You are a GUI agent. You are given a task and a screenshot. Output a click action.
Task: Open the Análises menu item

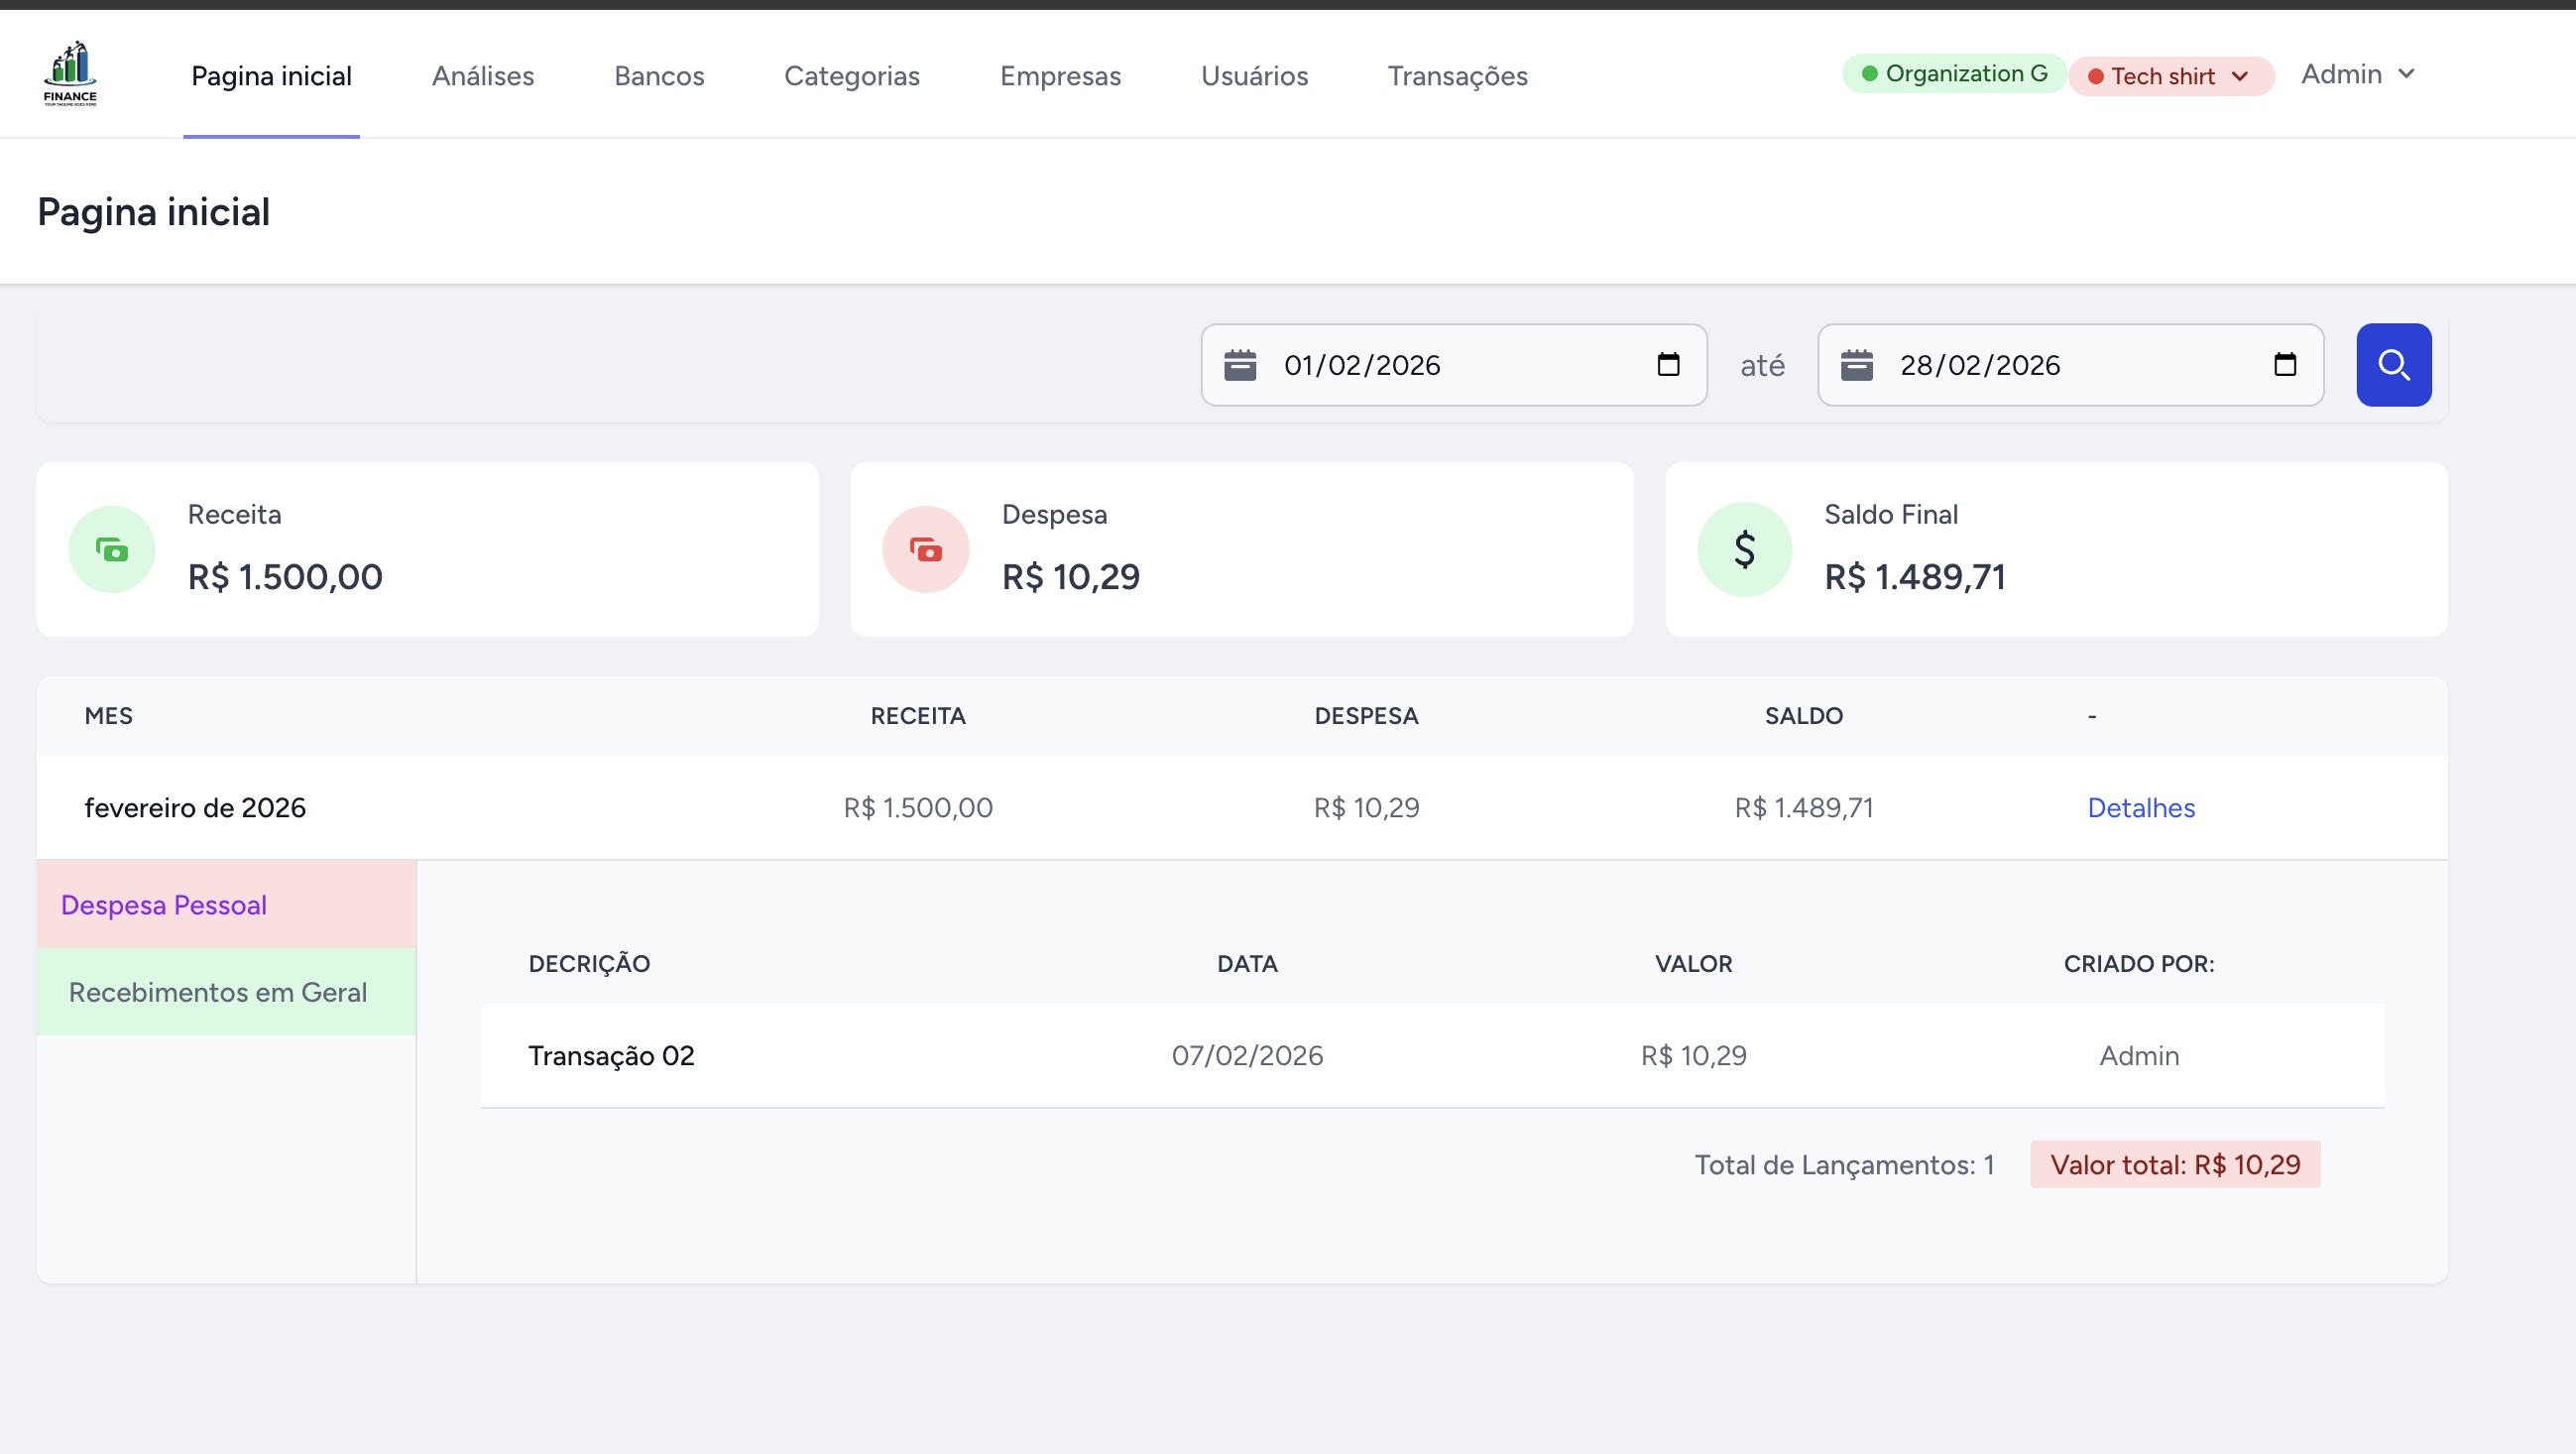(x=483, y=76)
